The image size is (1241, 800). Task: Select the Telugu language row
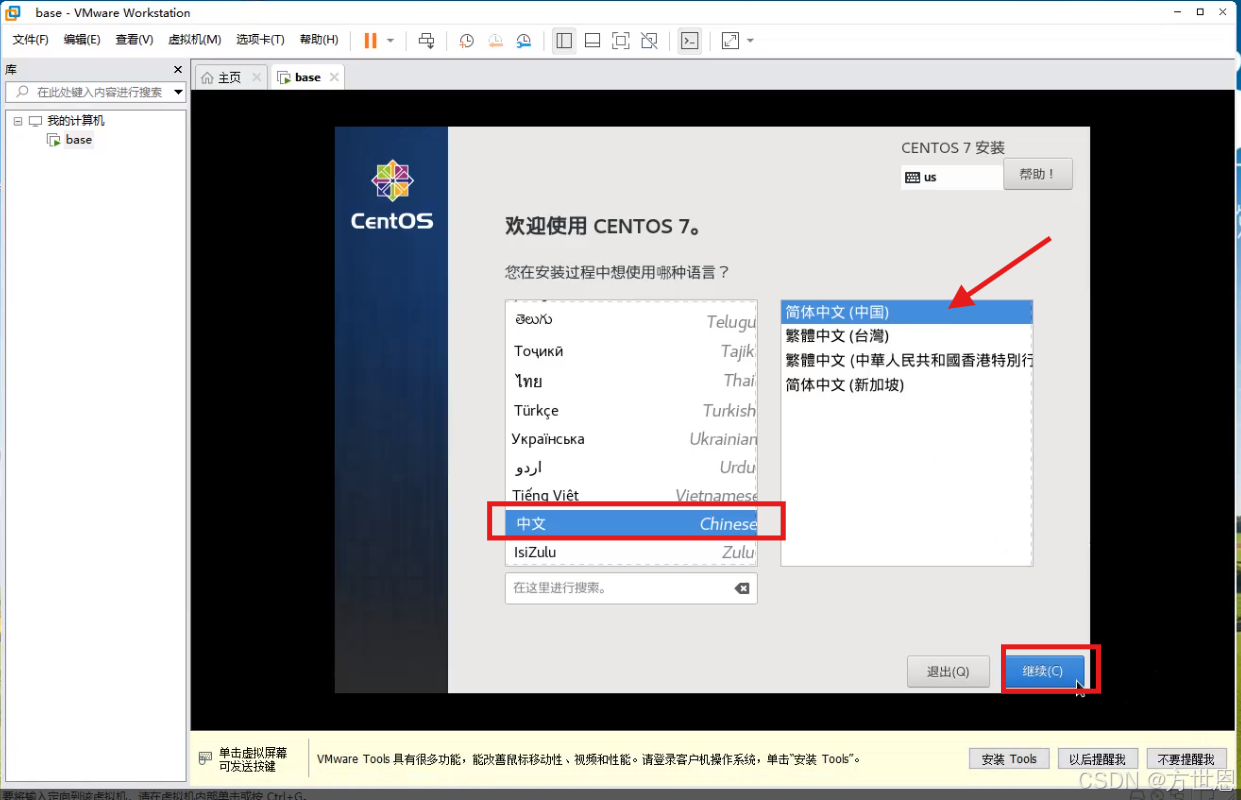click(632, 320)
